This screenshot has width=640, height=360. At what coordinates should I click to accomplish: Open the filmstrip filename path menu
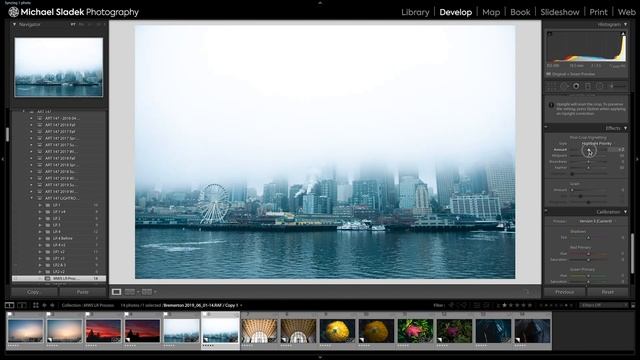coord(202,305)
